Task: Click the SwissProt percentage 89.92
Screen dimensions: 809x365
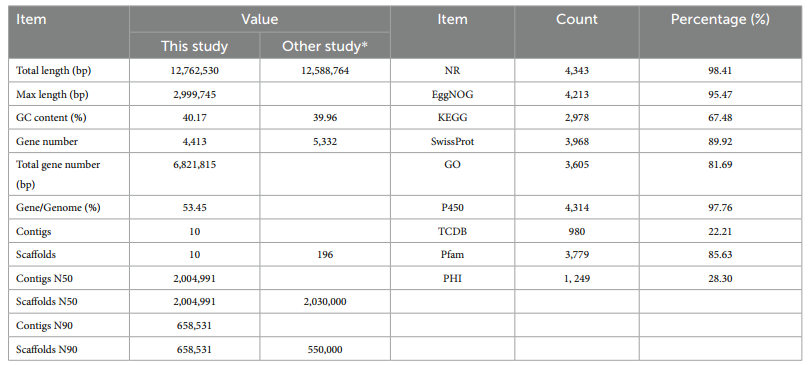Action: pos(720,141)
